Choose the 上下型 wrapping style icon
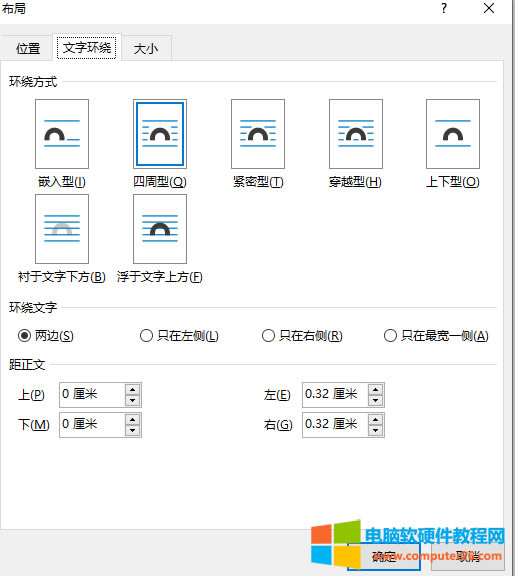Screen dimensions: 515x576 click(453, 134)
